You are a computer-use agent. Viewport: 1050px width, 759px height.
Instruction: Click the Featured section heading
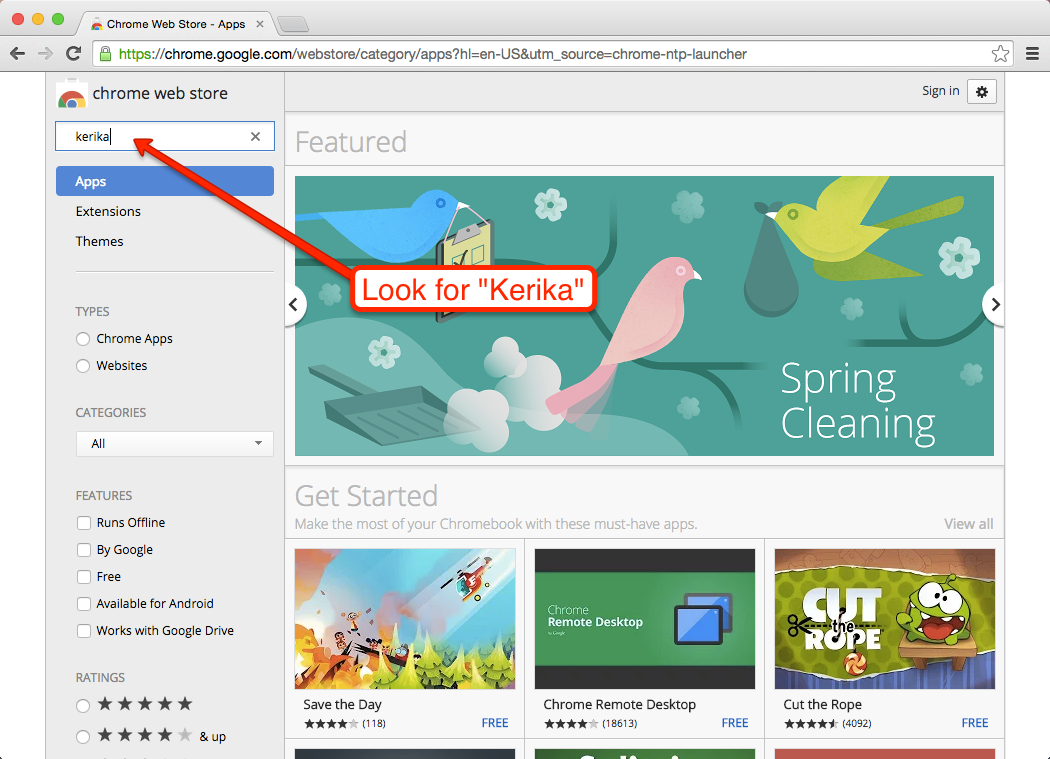point(351,142)
